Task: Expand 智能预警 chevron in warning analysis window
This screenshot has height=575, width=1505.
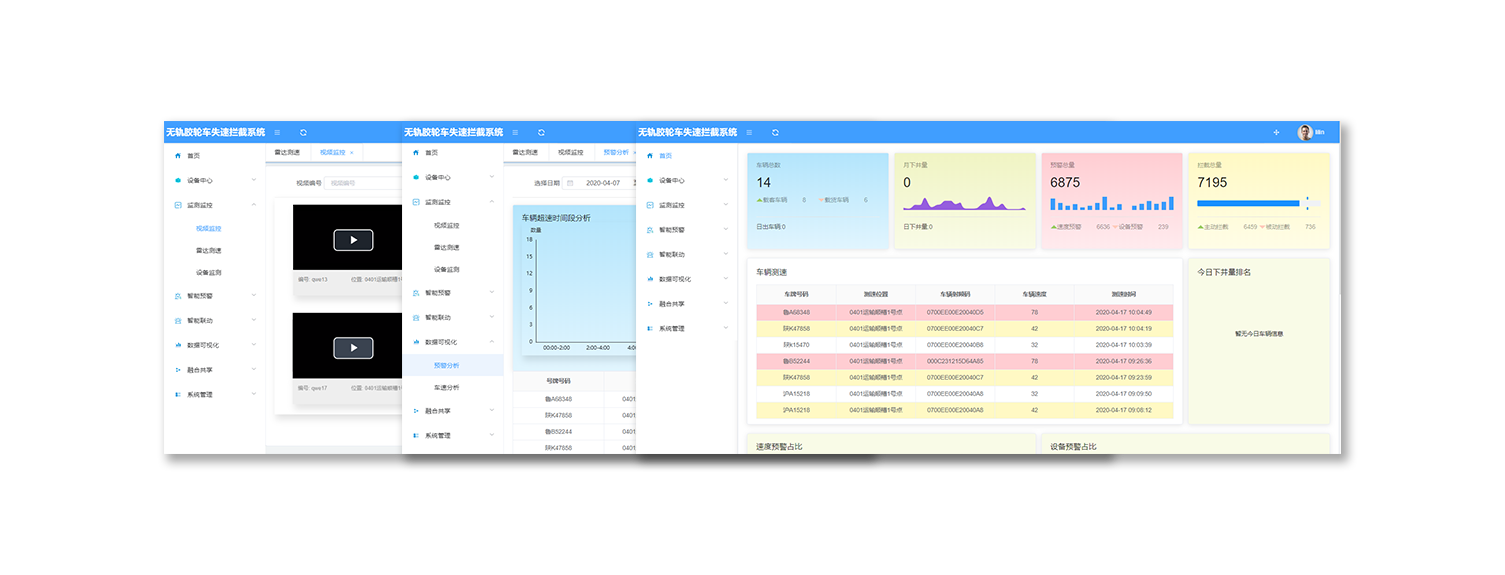Action: click(492, 293)
